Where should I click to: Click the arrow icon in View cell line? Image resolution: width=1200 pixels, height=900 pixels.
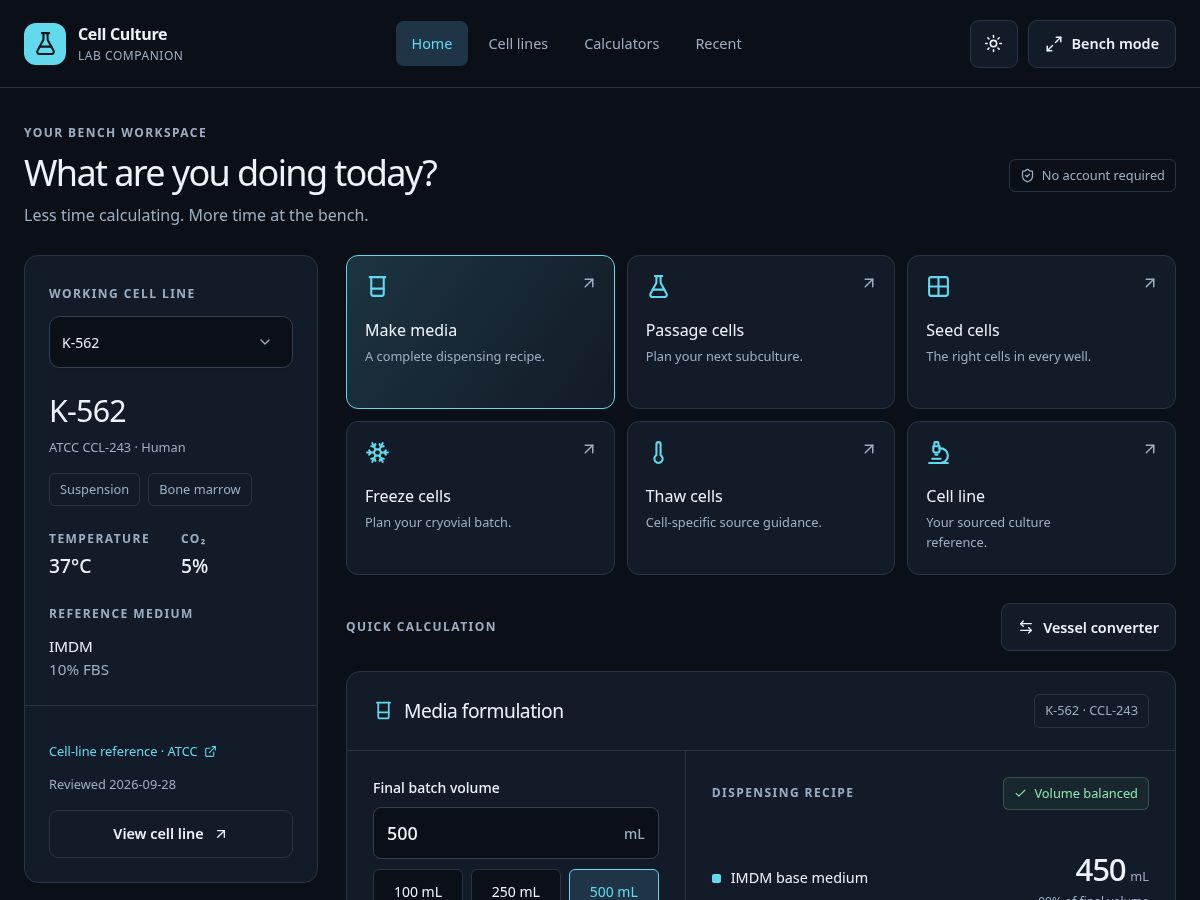click(221, 834)
